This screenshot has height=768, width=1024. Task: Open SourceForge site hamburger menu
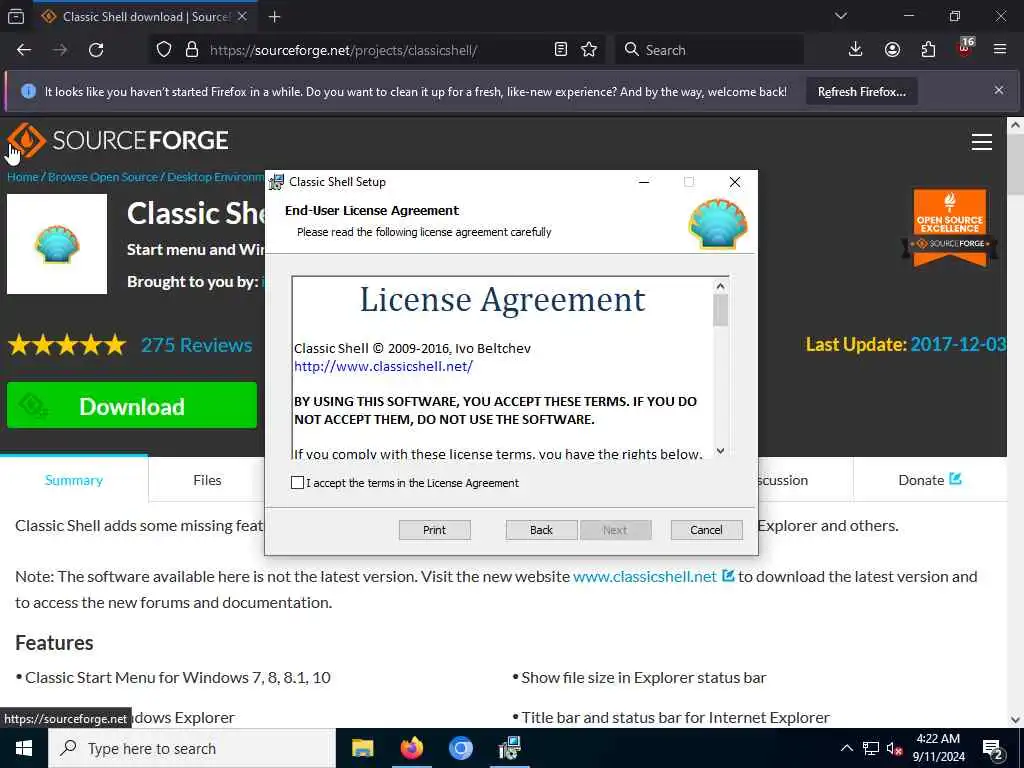pyautogui.click(x=982, y=142)
